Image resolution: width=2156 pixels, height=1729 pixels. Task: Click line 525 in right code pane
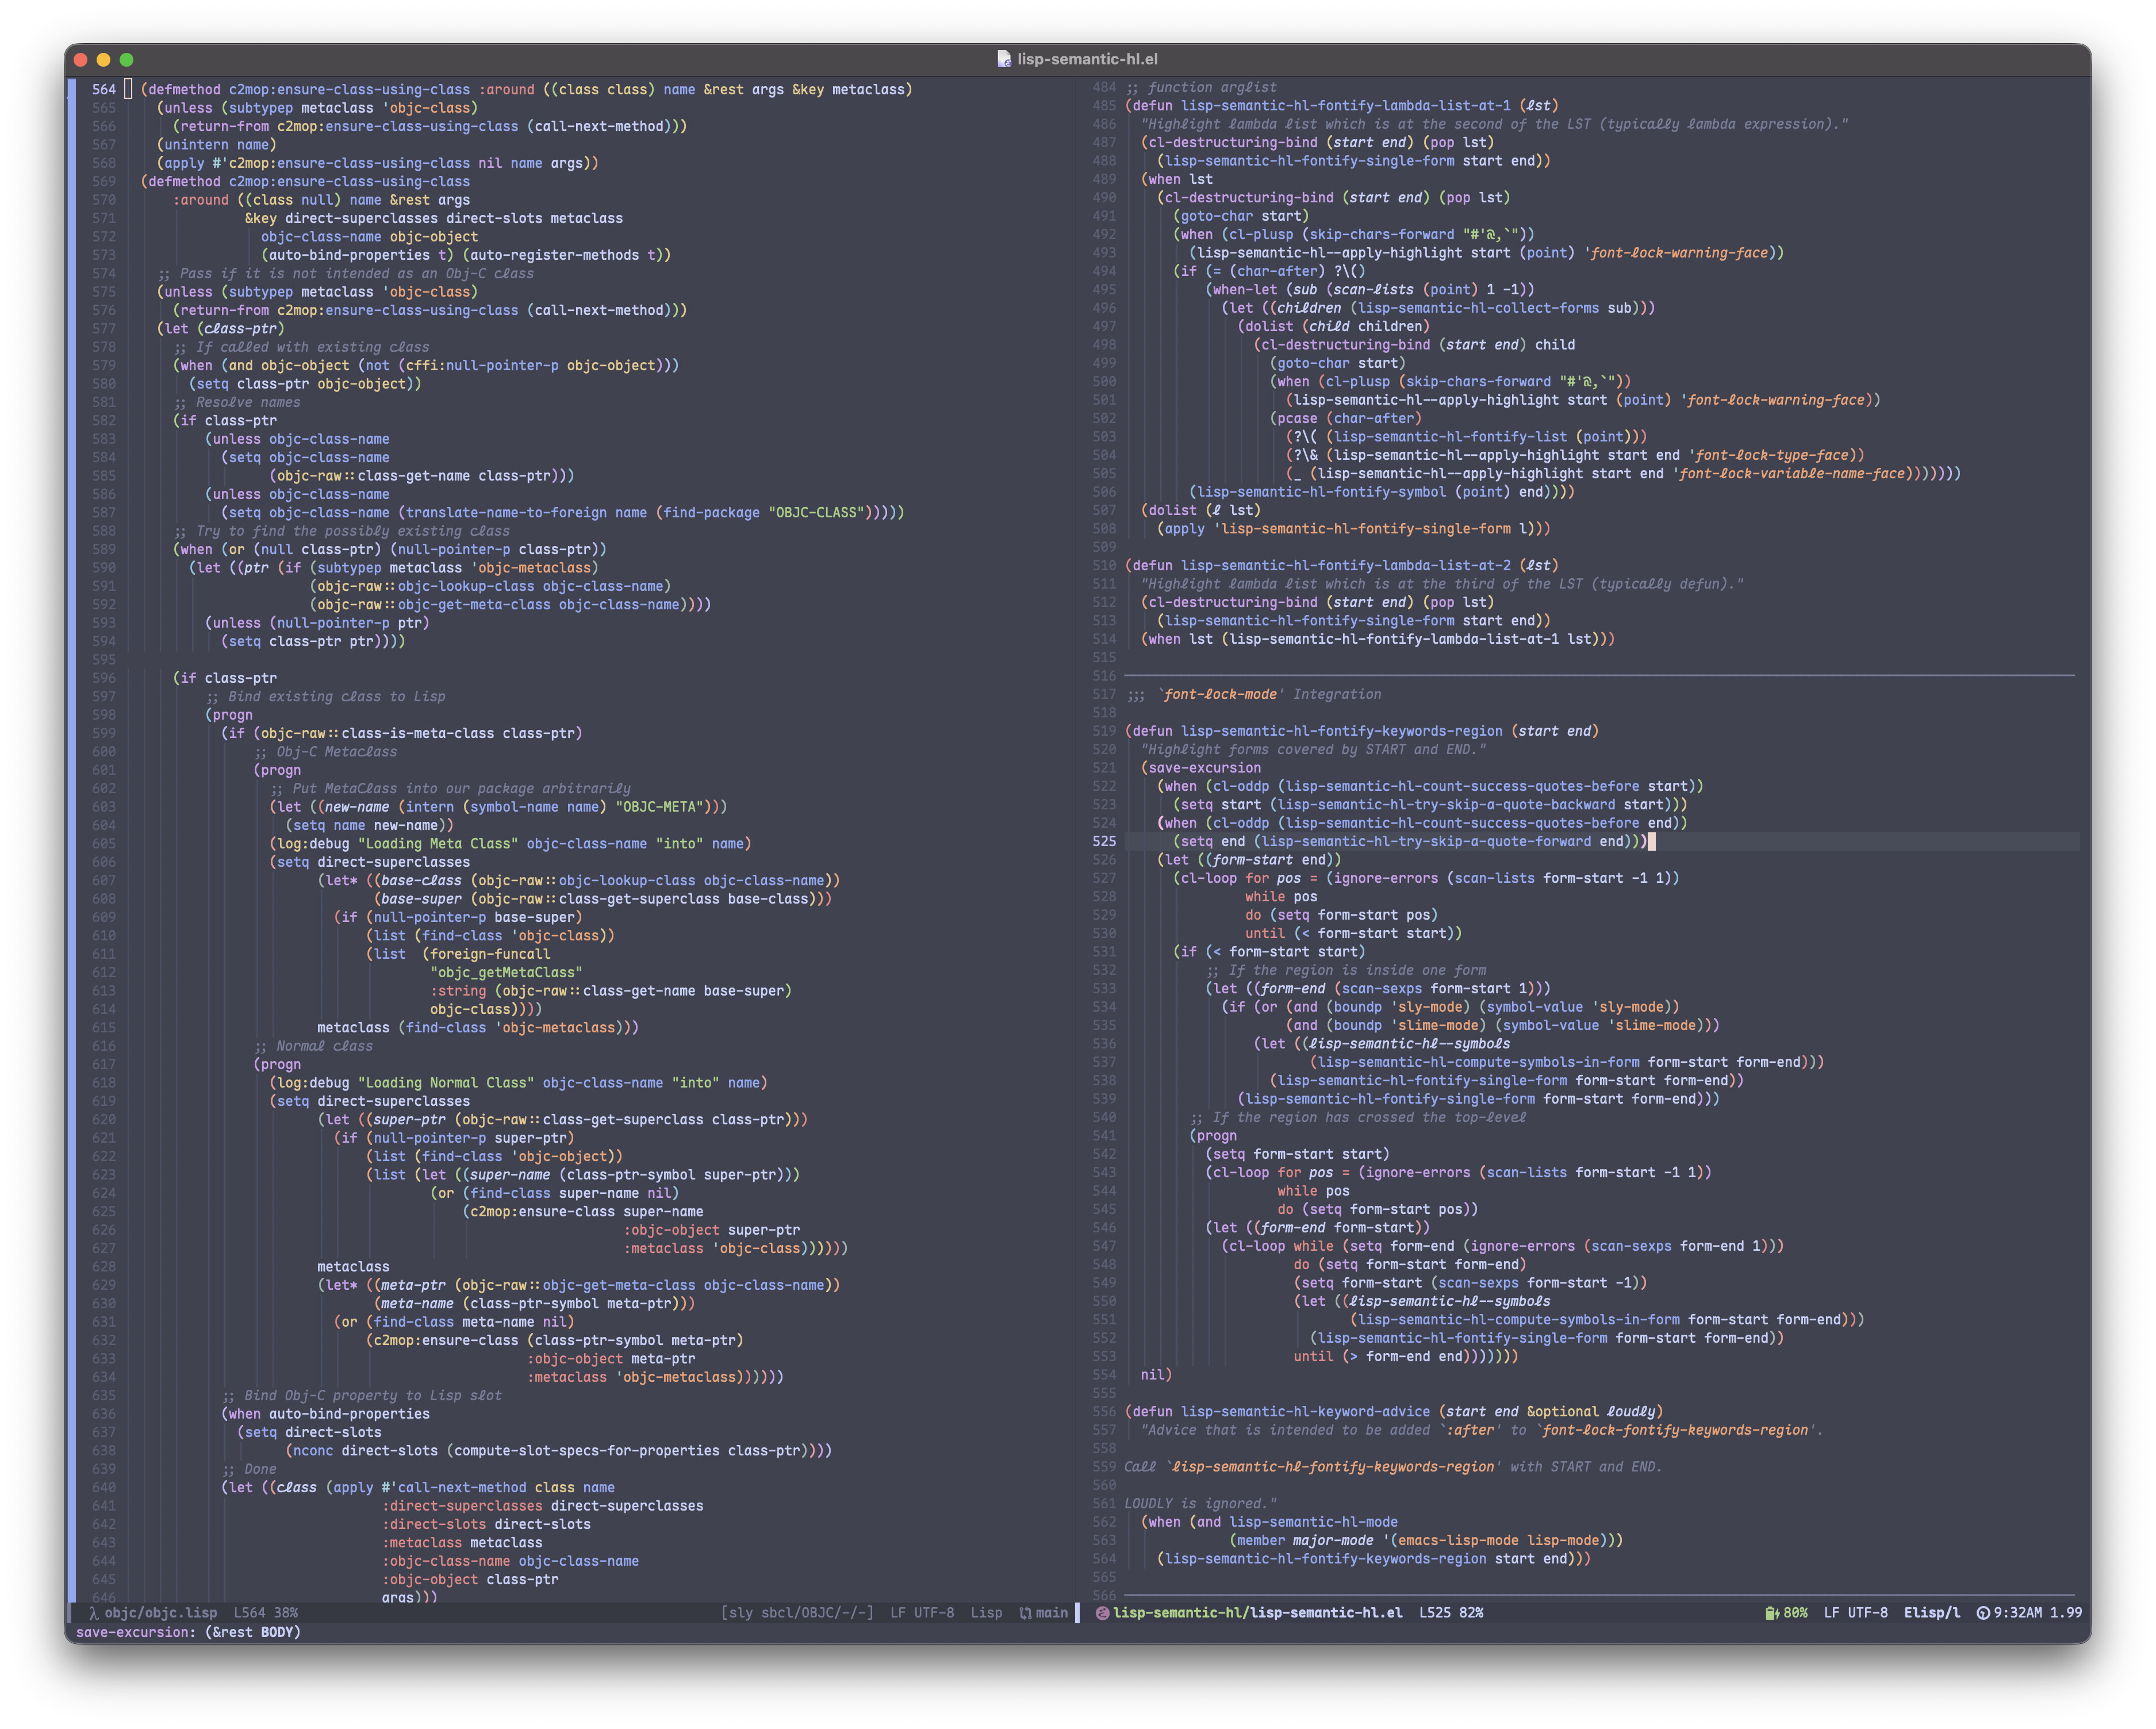tap(1400, 842)
